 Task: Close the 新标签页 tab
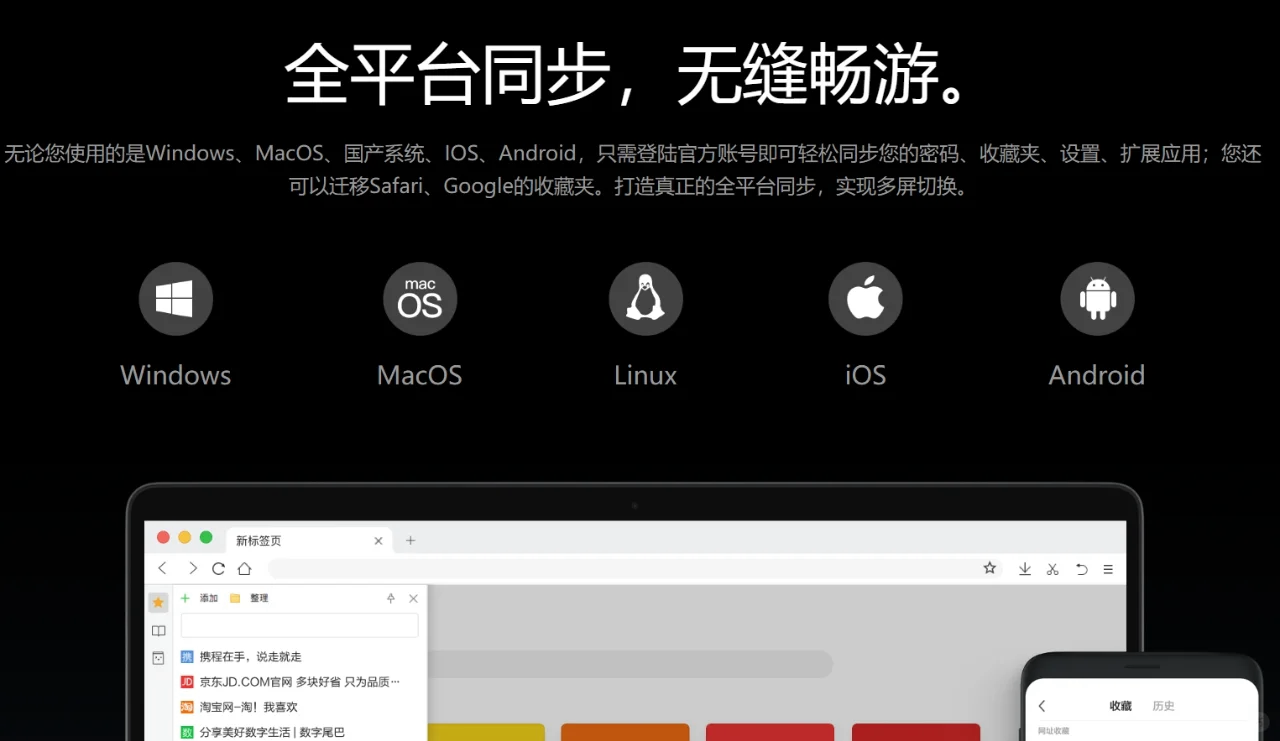[x=378, y=541]
